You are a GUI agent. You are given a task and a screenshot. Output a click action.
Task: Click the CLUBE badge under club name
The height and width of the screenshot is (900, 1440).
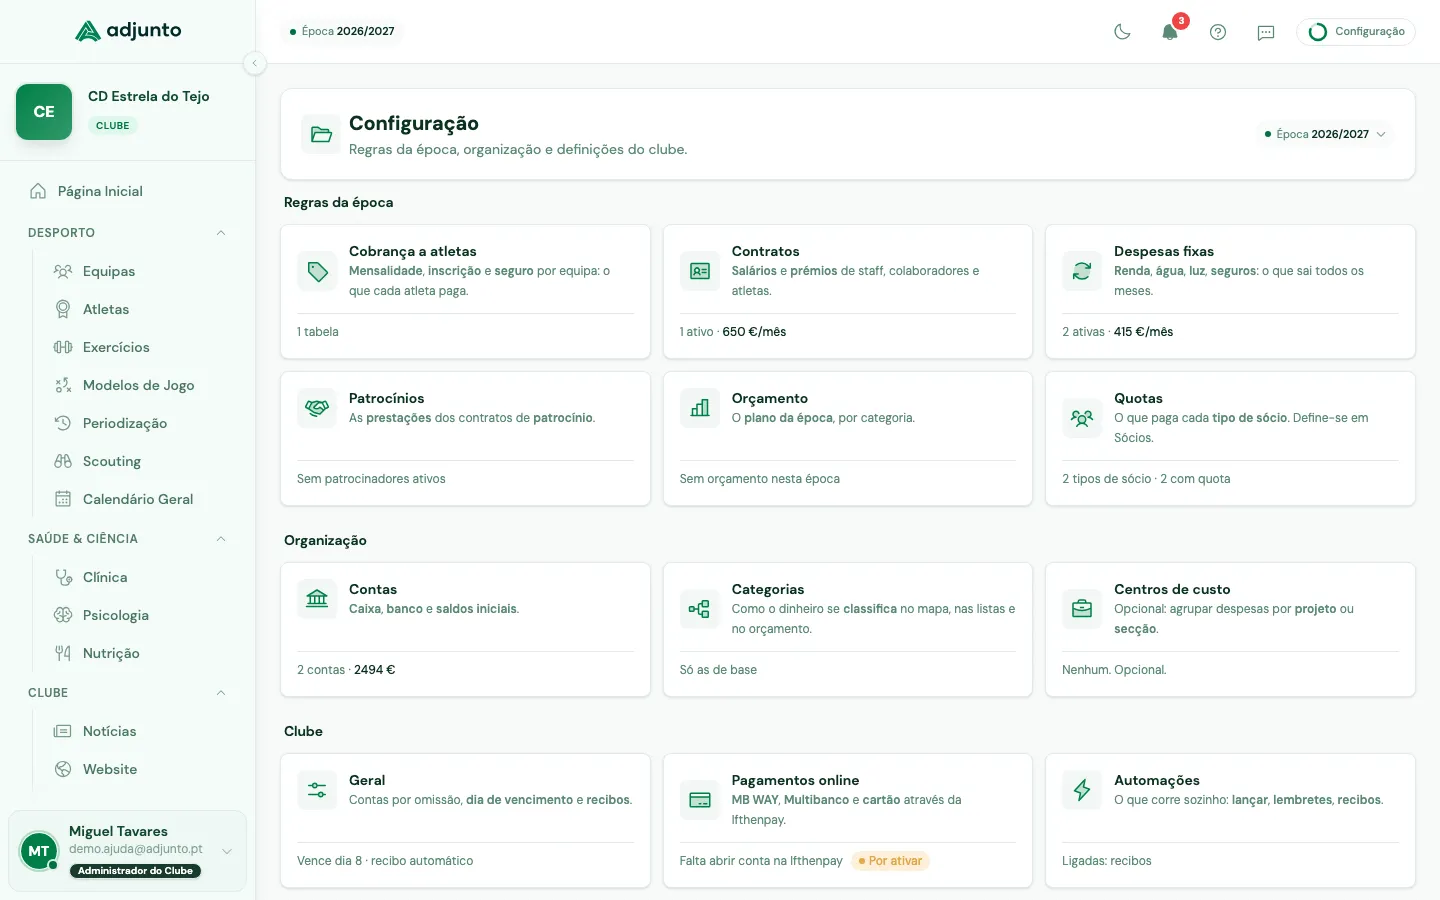coord(113,126)
